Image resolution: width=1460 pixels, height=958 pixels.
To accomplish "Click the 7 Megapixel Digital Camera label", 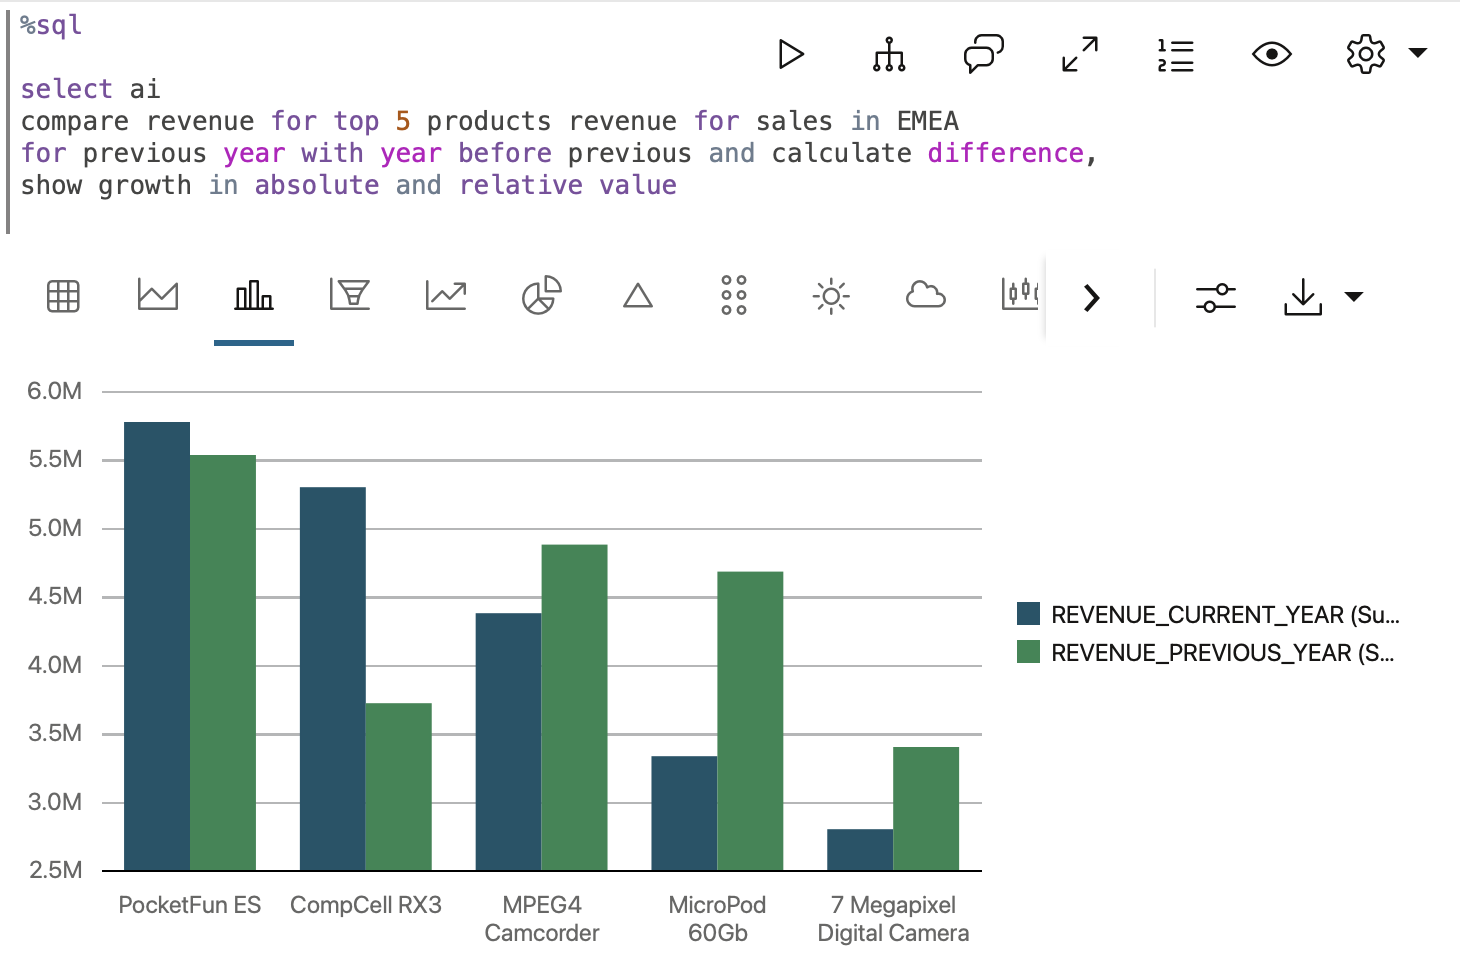I will click(x=893, y=919).
